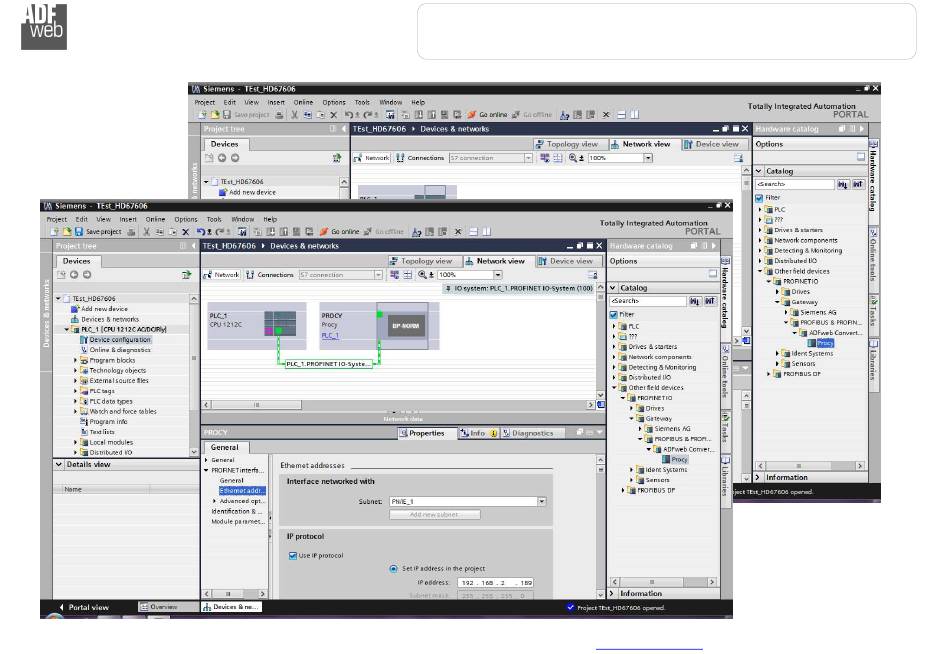This screenshot has width=950, height=654.
Task: Click the DP-NORM module of PROCY device
Action: click(x=405, y=325)
